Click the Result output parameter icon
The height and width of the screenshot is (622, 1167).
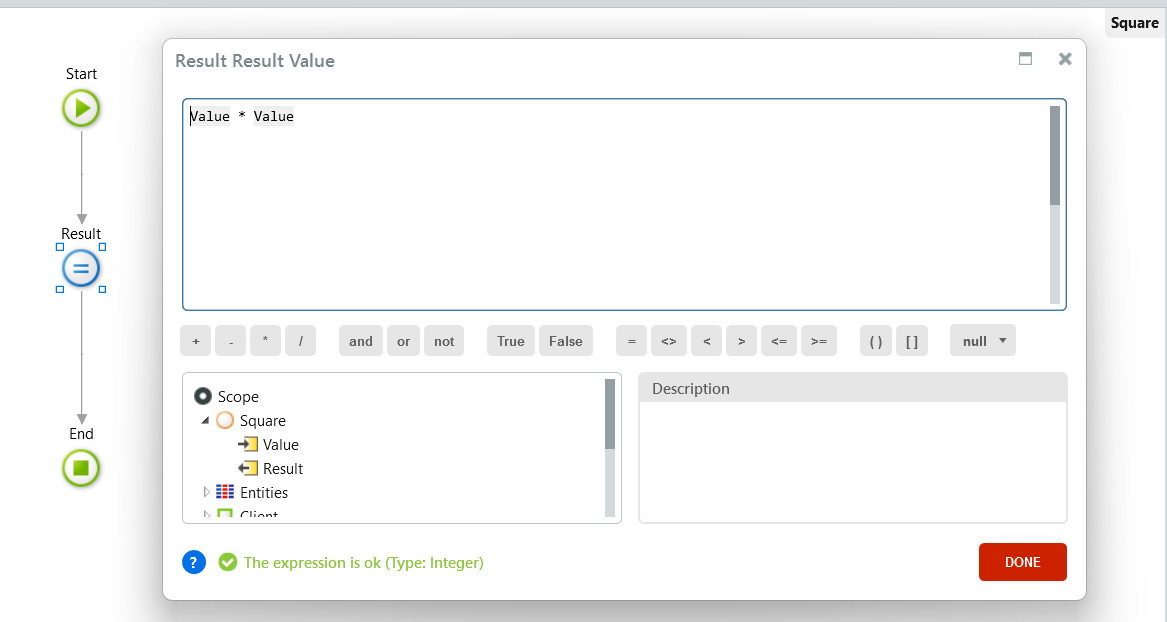[247, 468]
